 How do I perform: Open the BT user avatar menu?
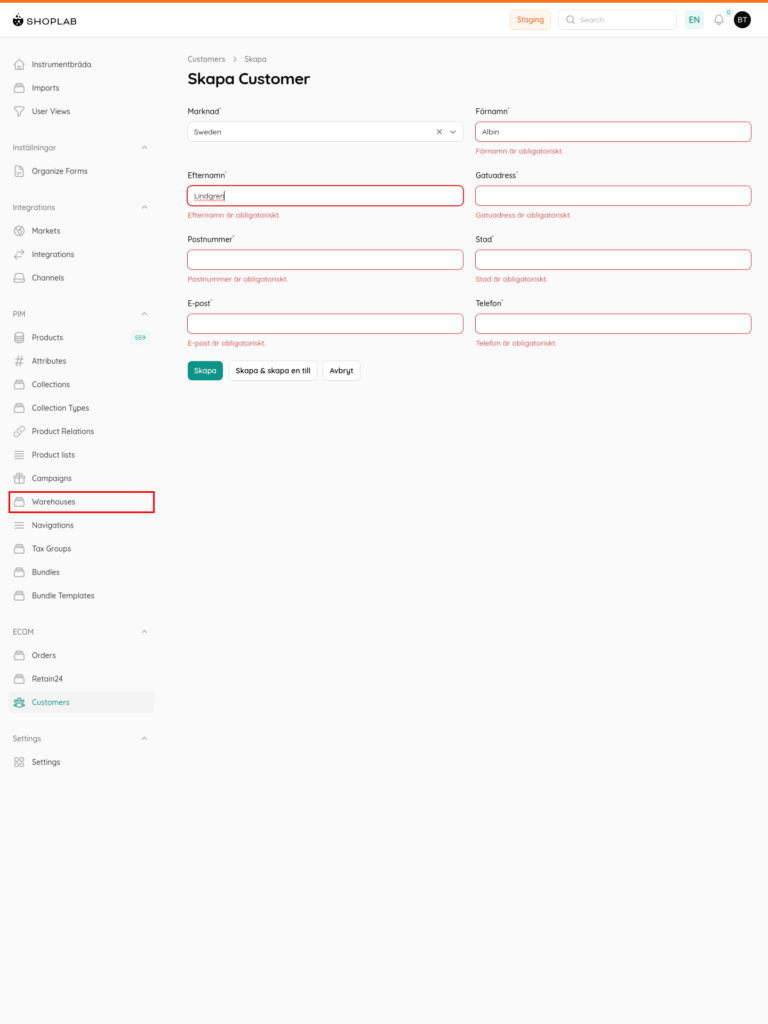742,20
